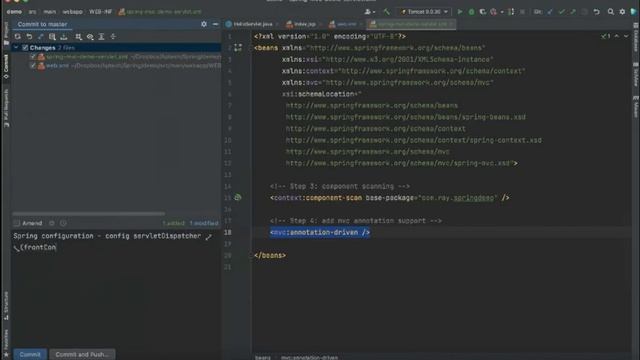Build project with the hammer icon

[x=387, y=12]
